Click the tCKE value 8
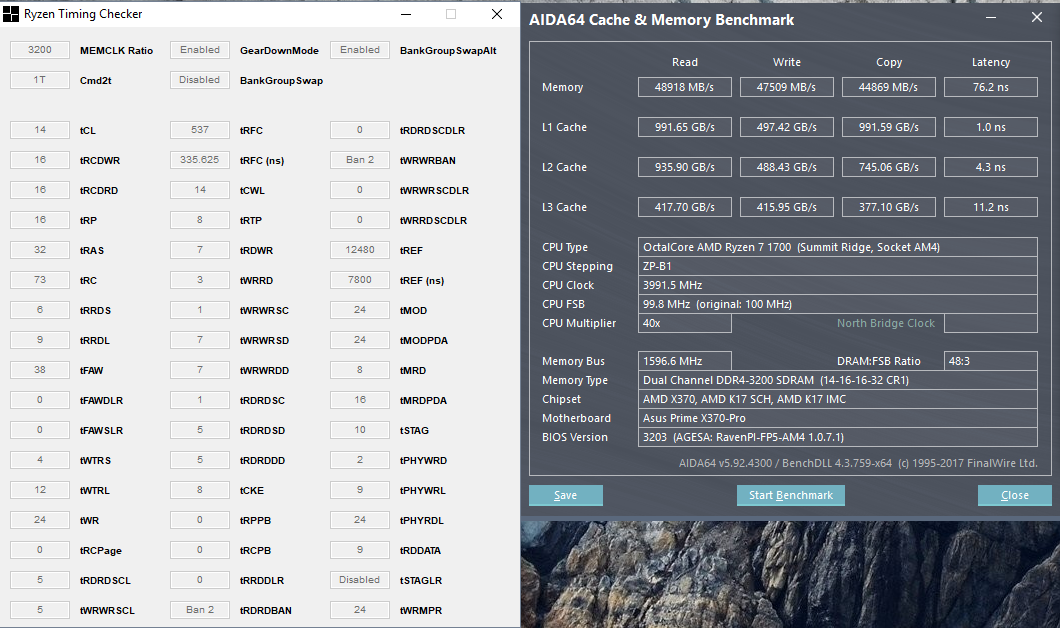Image resolution: width=1060 pixels, height=629 pixels. click(200, 490)
